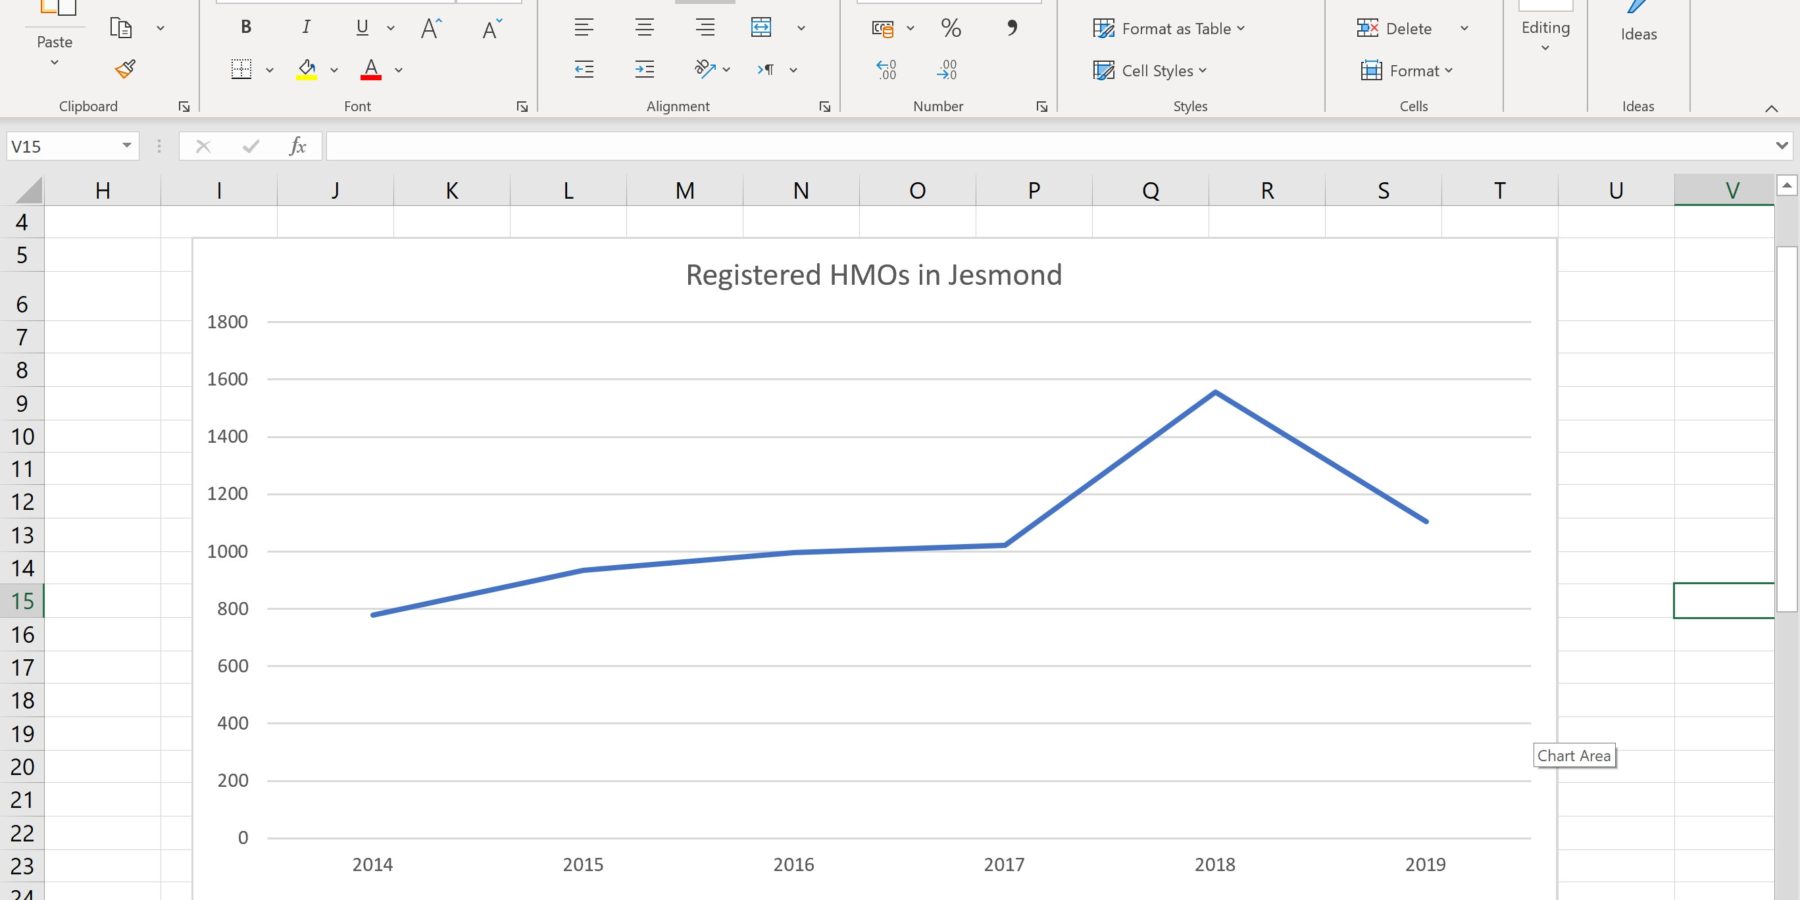
Task: Apply percent style to the cell
Action: pyautogui.click(x=950, y=28)
